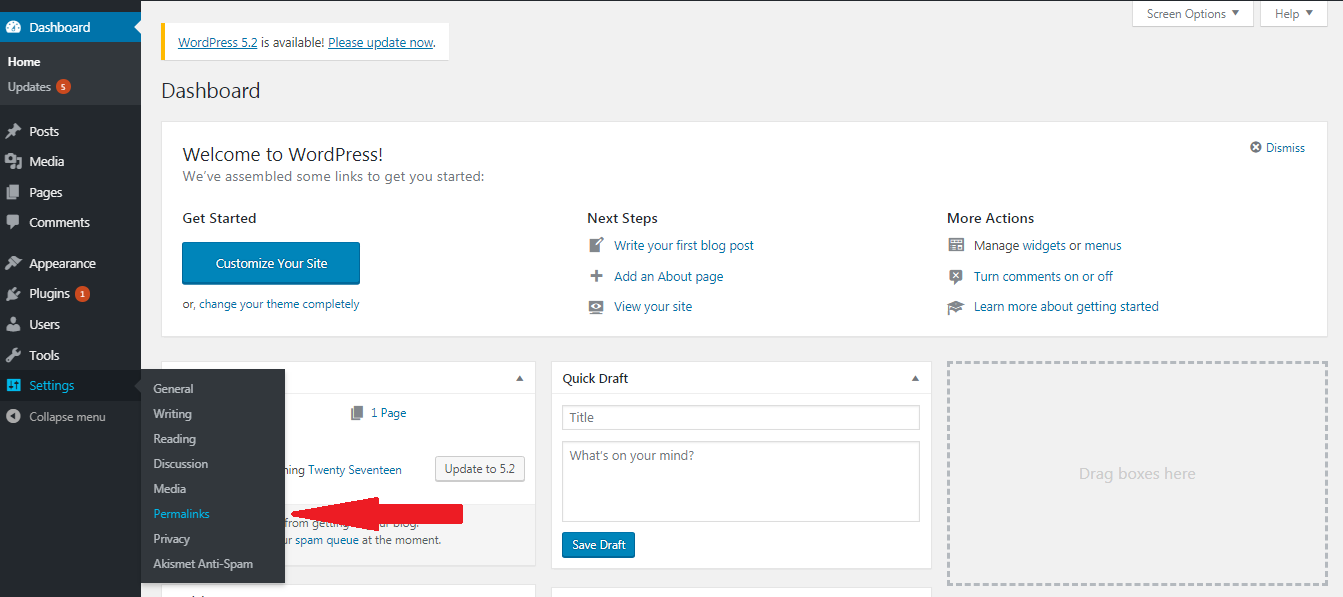Click the Drag boxes here placeholder area
The height and width of the screenshot is (597, 1343).
[1137, 473]
